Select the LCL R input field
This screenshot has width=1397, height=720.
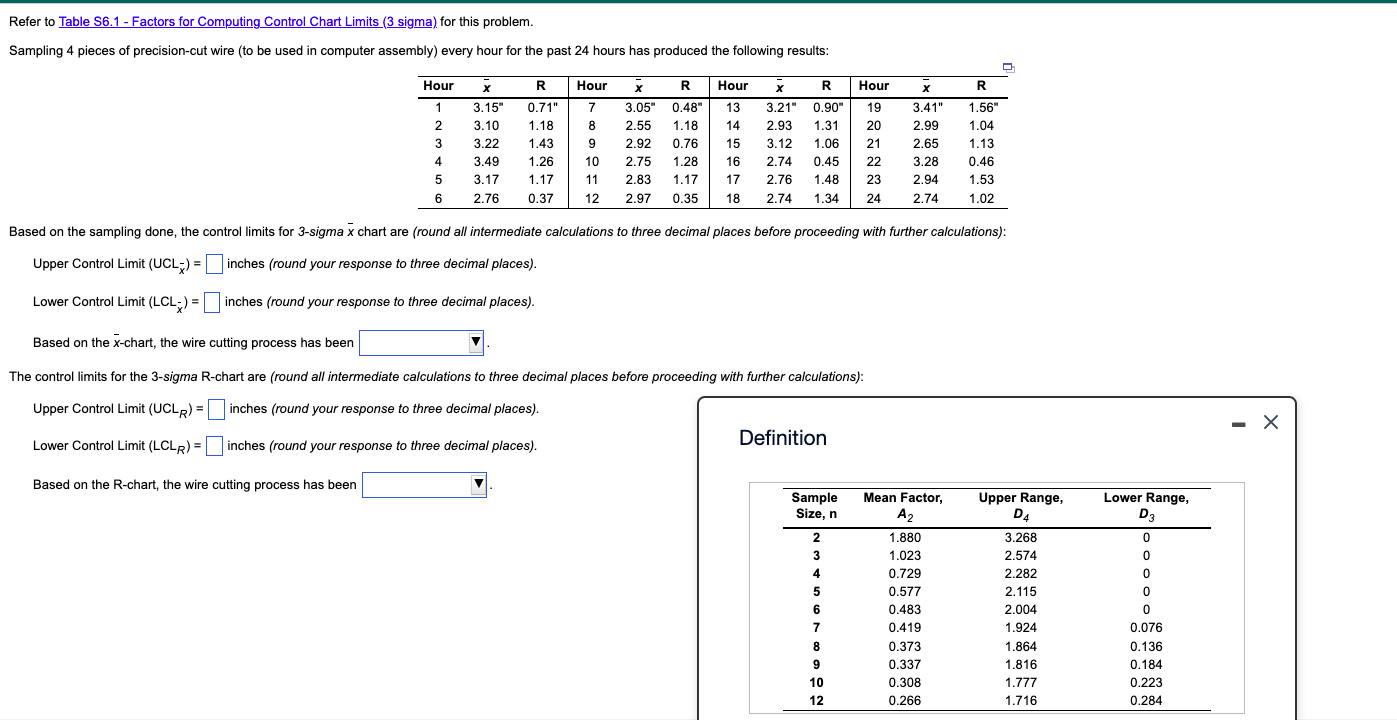[x=214, y=445]
